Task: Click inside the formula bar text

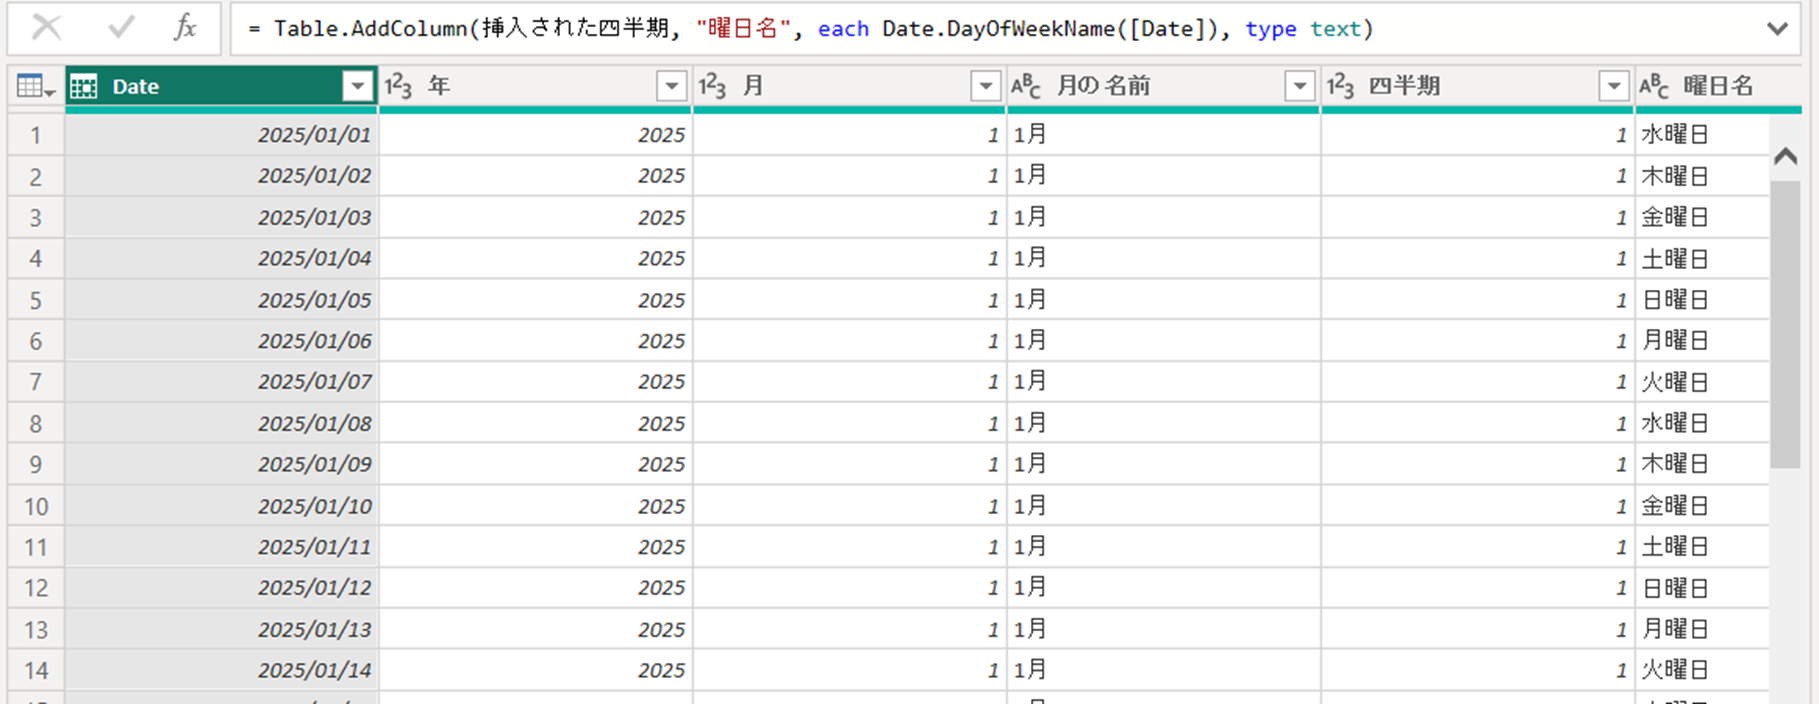Action: click(900, 29)
